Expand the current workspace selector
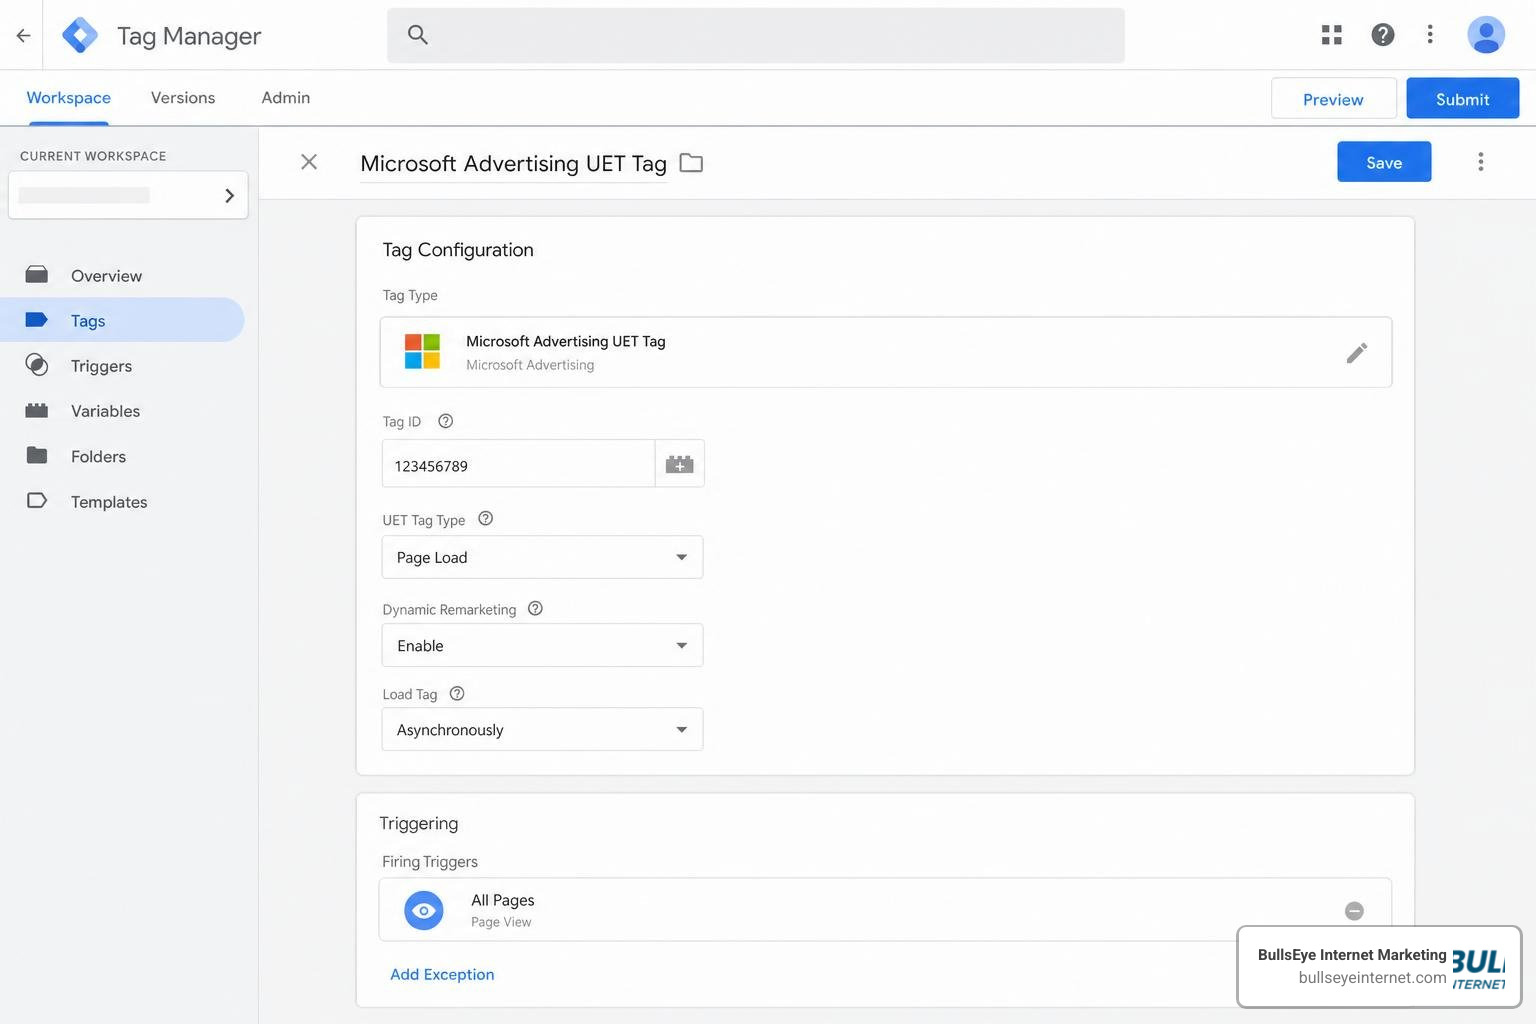The width and height of the screenshot is (1536, 1024). point(128,195)
